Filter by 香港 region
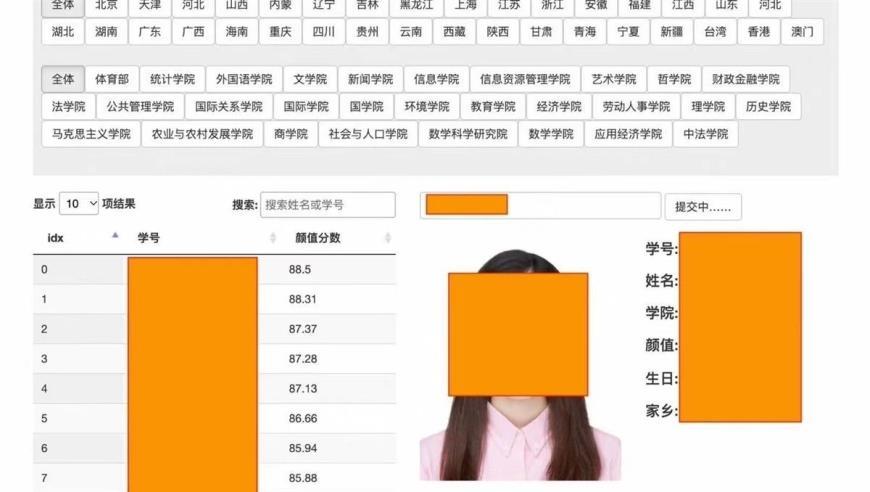This screenshot has height=492, width=870. click(x=758, y=32)
